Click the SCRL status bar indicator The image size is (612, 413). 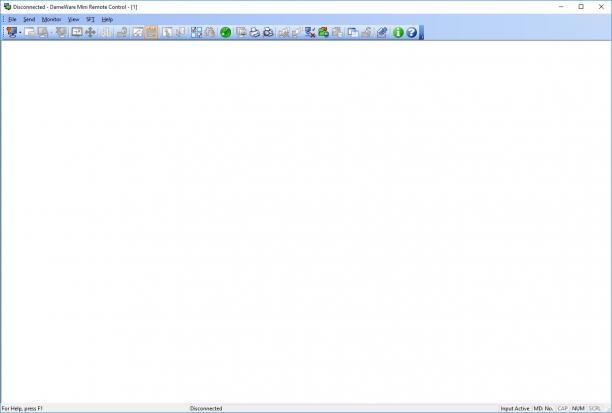[x=594, y=408]
